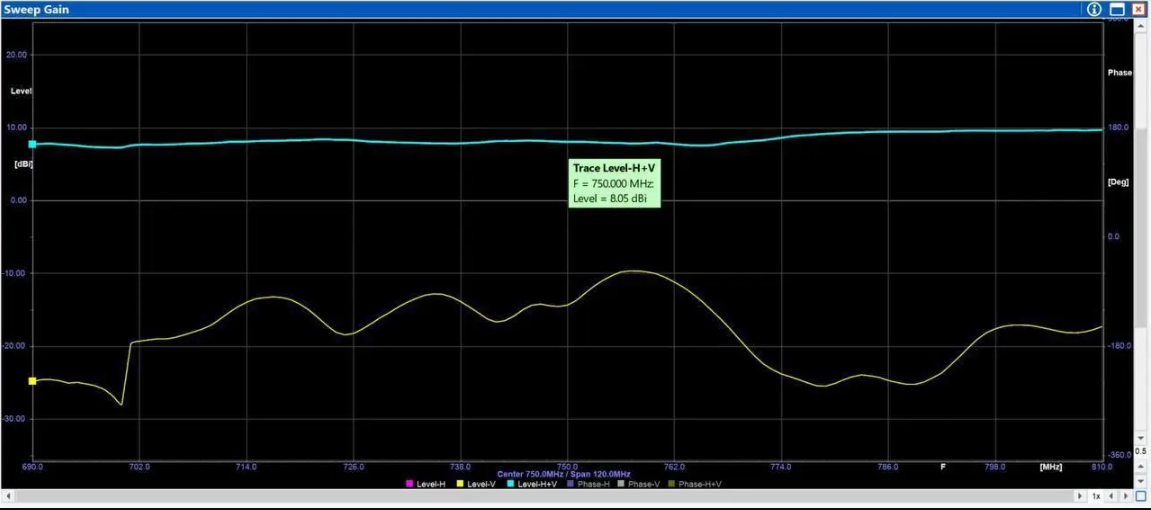Enable the Phase-V trace

point(638,484)
